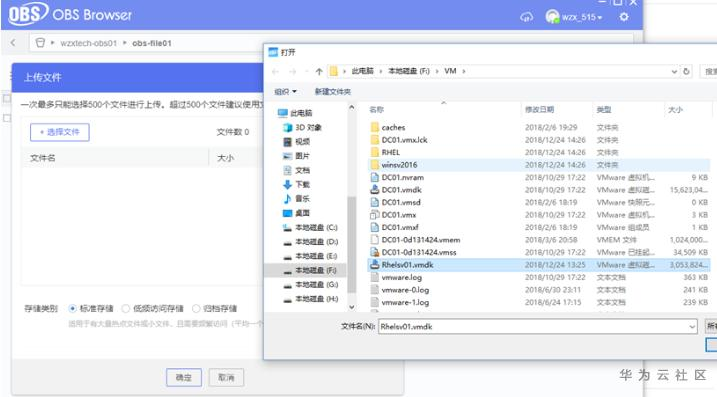
Task: Select 本地磁盘 (D:) drive
Action: click(x=310, y=241)
